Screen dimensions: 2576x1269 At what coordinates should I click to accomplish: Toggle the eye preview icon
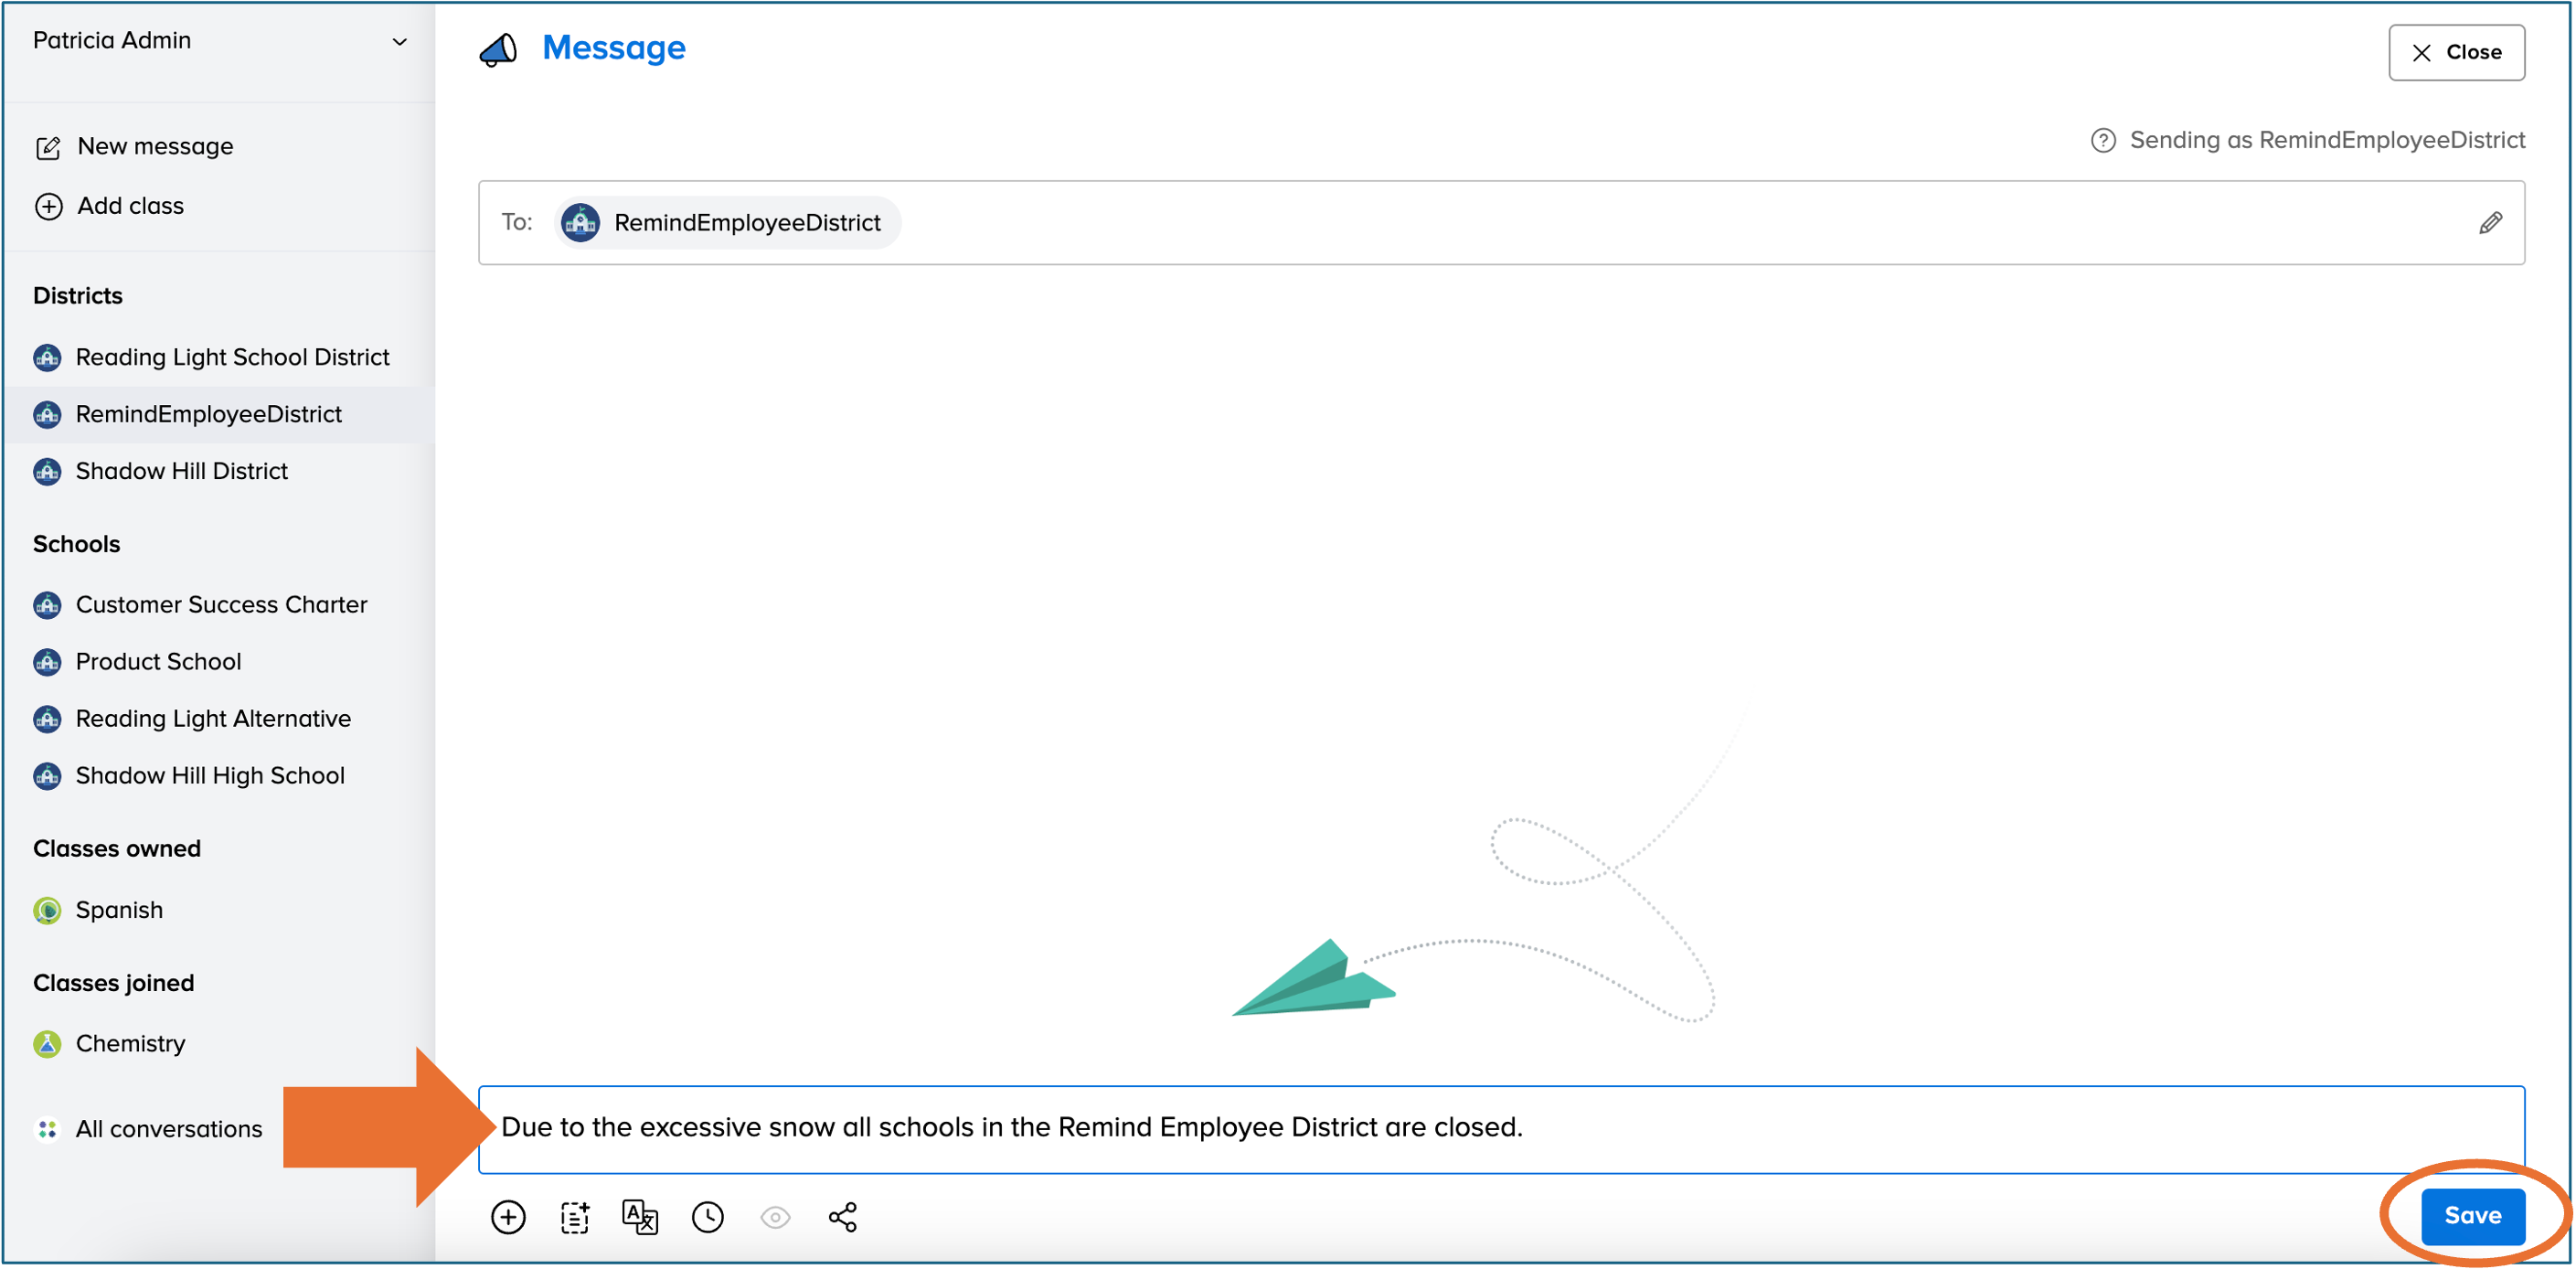[775, 1216]
